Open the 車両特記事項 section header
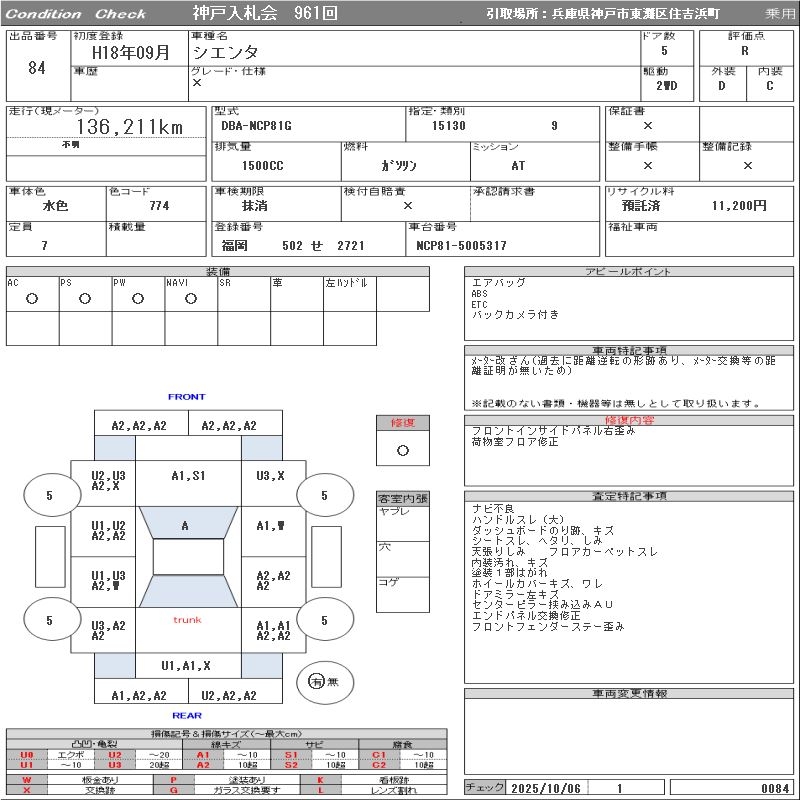The width and height of the screenshot is (800, 800). click(629, 351)
